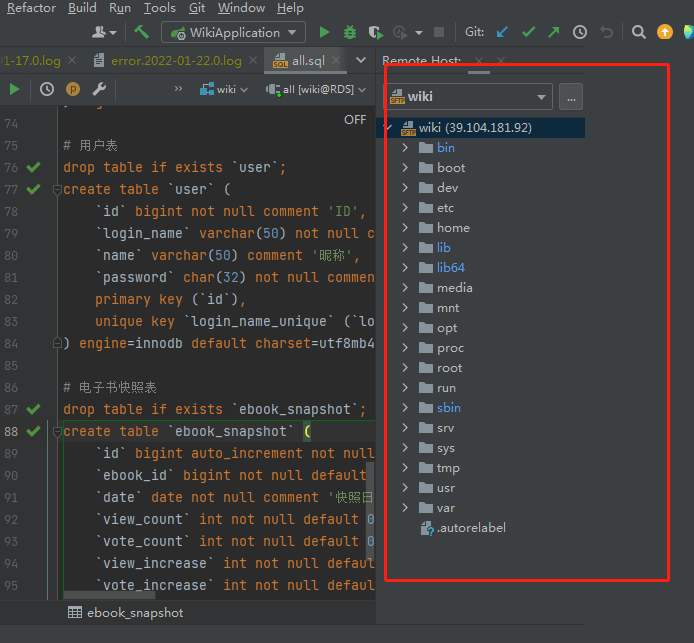Open the Tools menu
The width and height of the screenshot is (694, 643).
pyautogui.click(x=159, y=8)
